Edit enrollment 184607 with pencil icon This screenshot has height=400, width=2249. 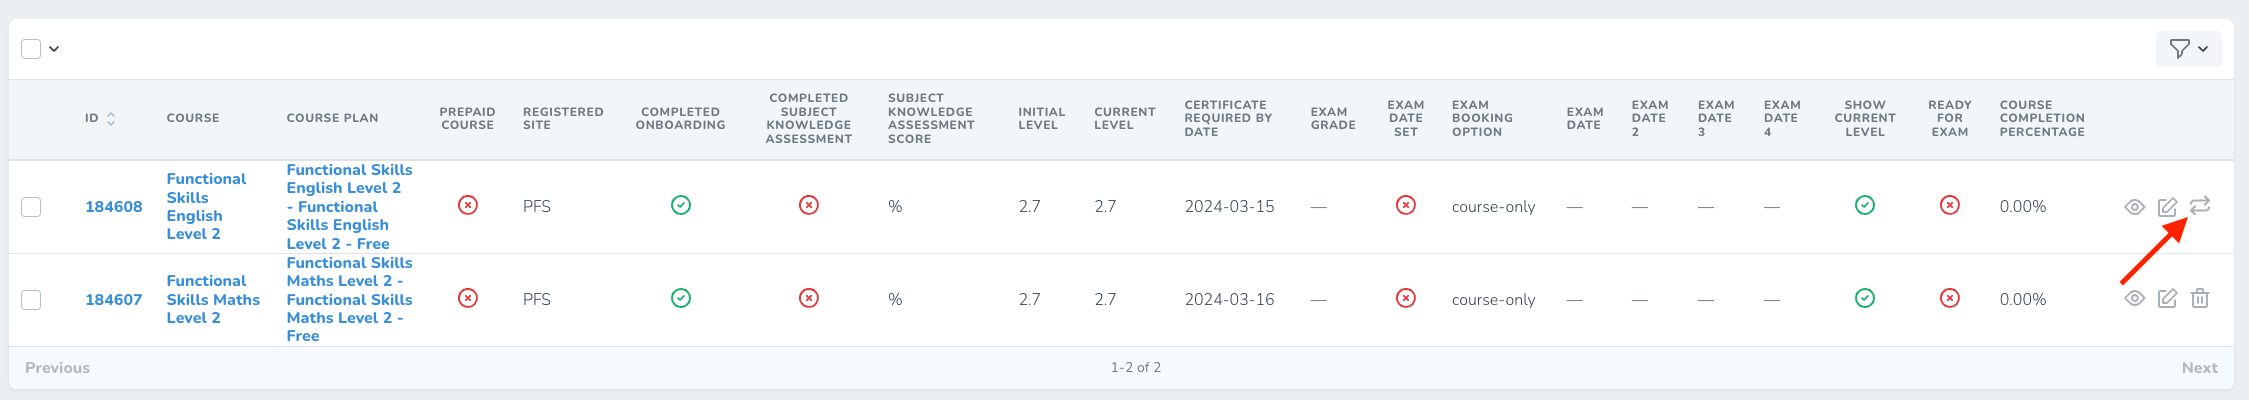tap(2167, 298)
